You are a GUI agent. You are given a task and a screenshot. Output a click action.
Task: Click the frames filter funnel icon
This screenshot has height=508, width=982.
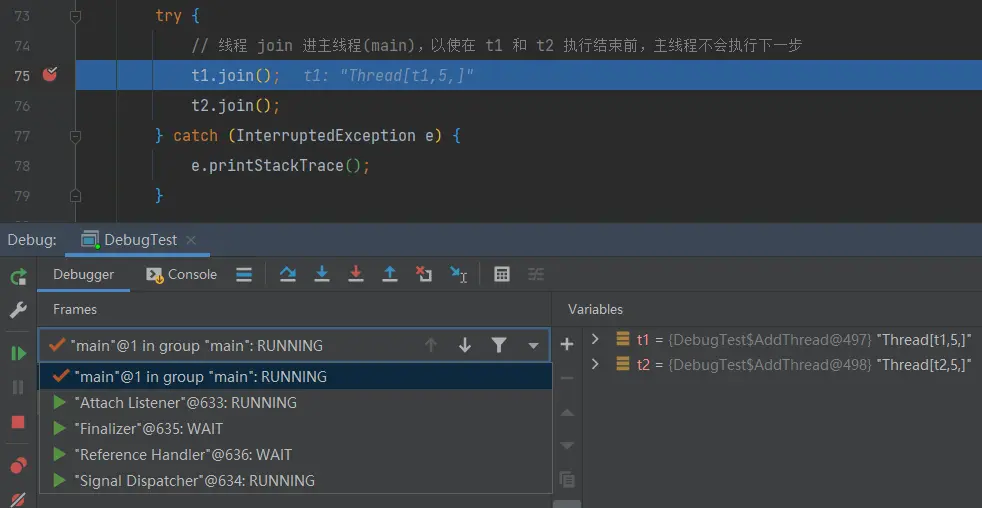[x=499, y=345]
